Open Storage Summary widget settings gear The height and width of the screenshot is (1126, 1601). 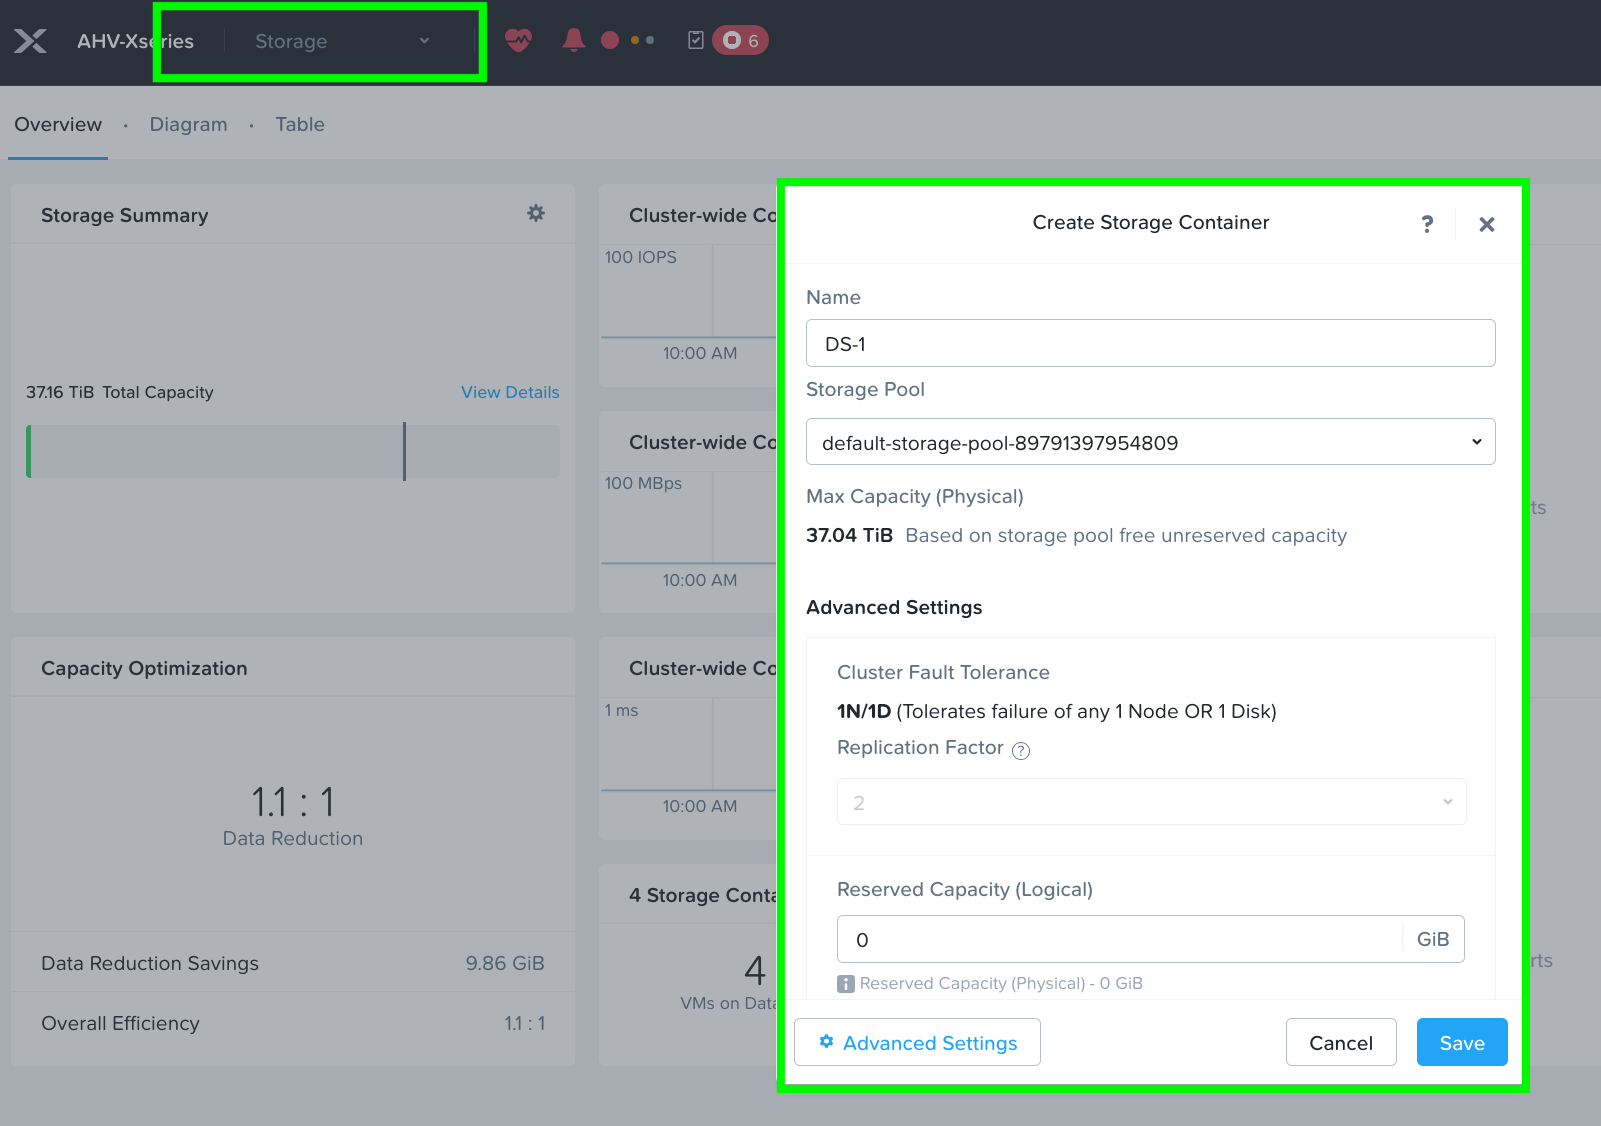pos(536,213)
